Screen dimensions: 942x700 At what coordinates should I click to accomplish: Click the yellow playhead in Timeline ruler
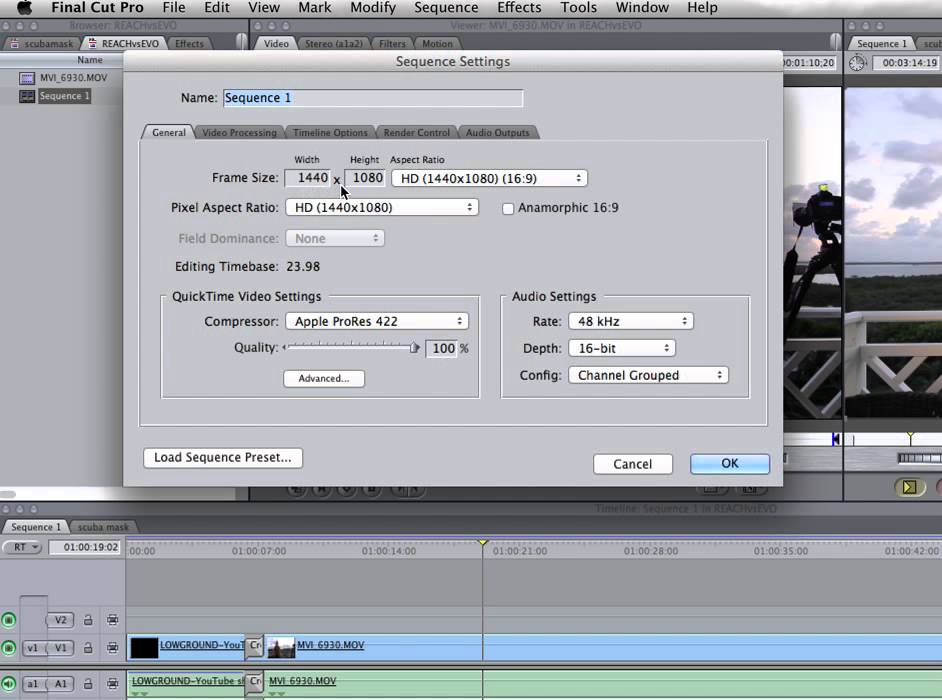(482, 543)
